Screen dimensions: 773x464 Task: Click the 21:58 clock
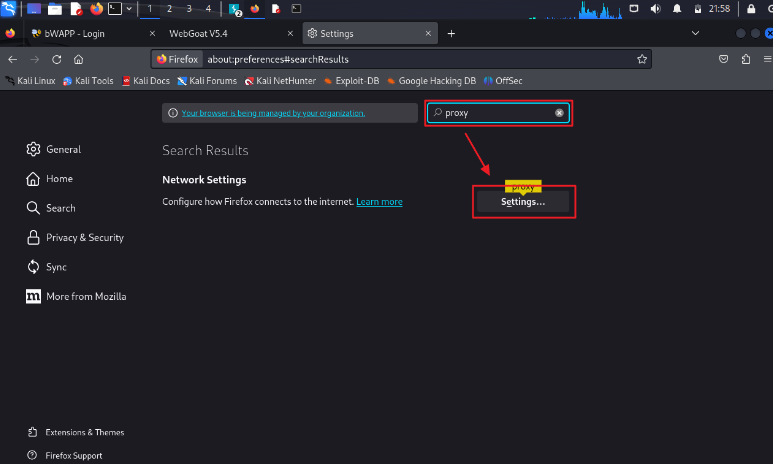(x=719, y=9)
